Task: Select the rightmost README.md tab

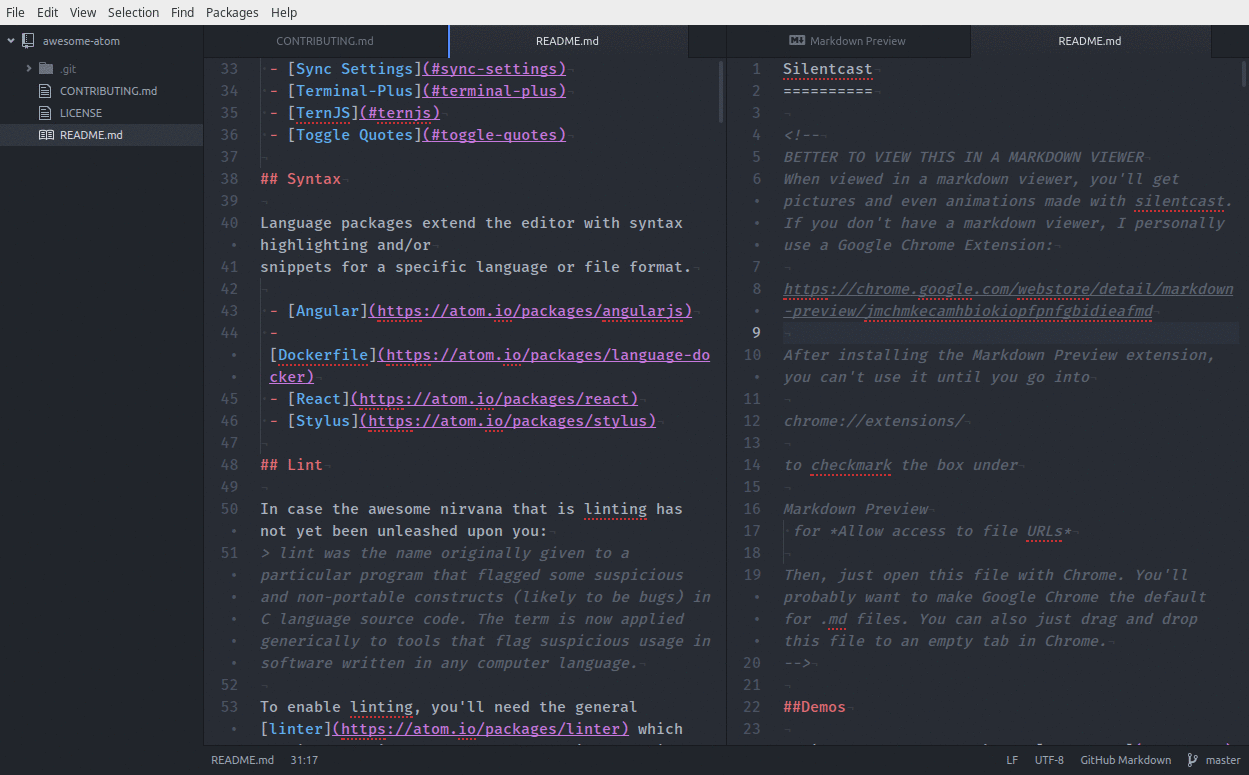Action: (1089, 41)
